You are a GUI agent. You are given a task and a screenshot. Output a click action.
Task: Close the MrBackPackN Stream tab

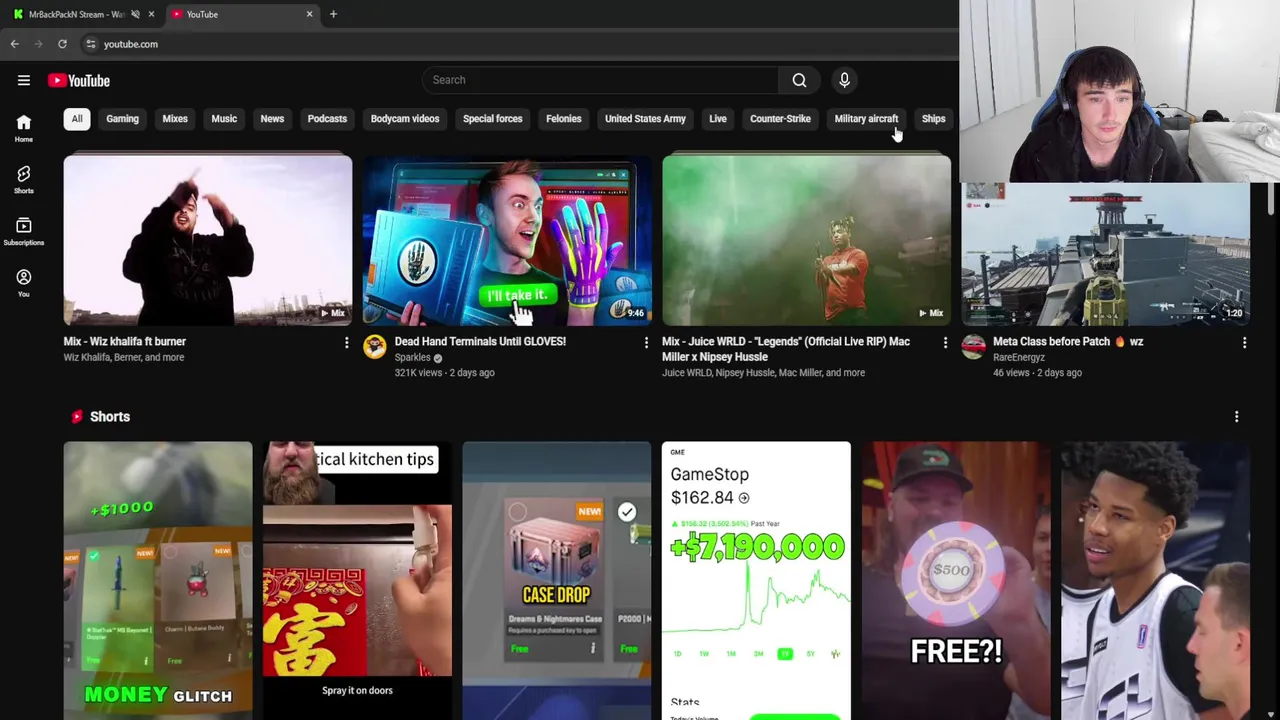[151, 14]
